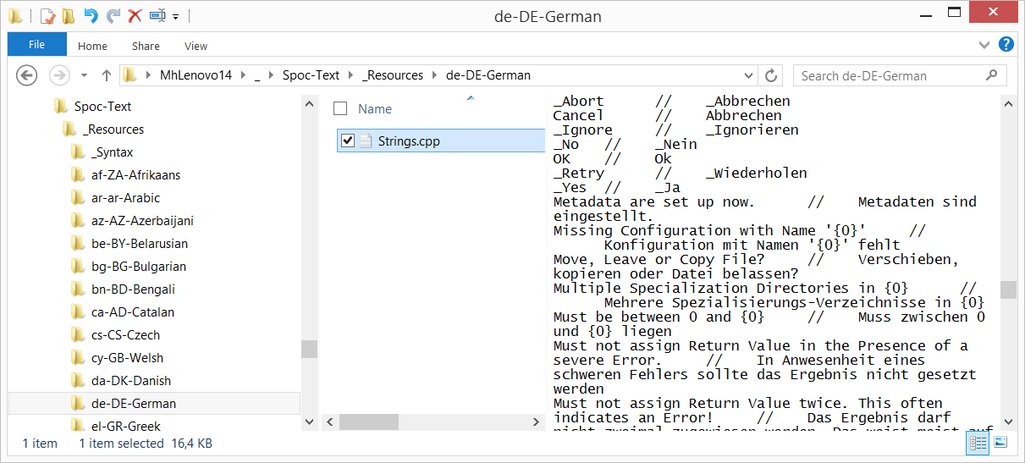This screenshot has width=1025, height=463.
Task: Open Customize Quick Access Toolbar dropdown
Action: [x=176, y=17]
